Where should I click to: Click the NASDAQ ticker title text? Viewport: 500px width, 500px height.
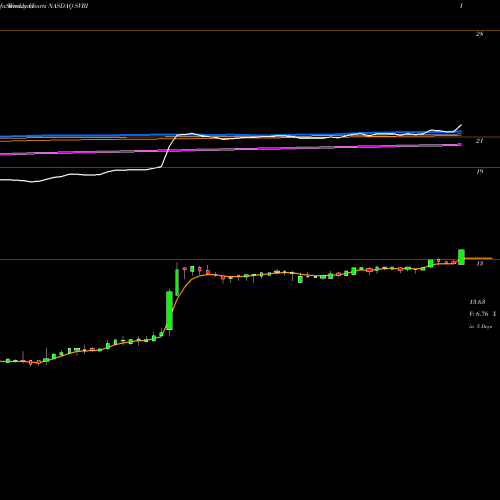coord(68,6)
